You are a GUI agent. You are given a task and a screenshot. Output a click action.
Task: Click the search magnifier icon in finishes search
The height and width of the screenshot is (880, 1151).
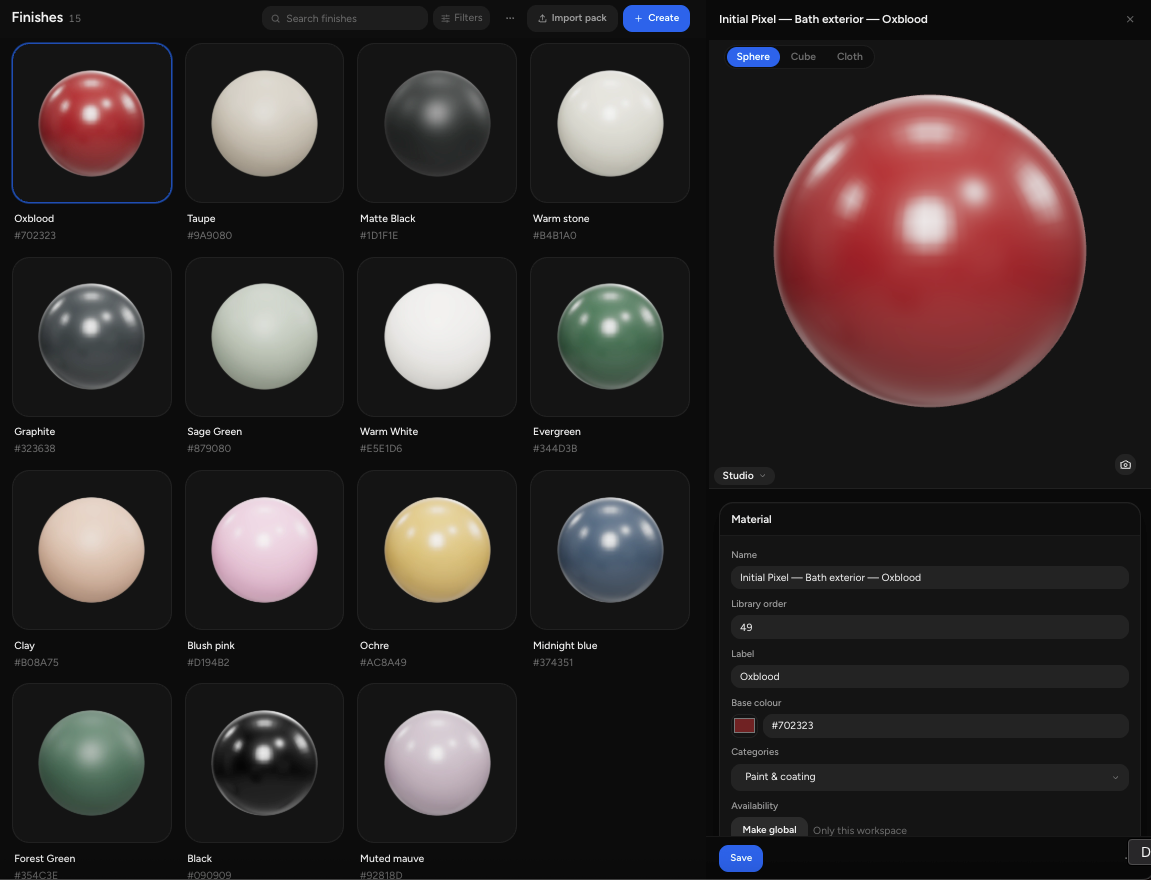point(276,18)
